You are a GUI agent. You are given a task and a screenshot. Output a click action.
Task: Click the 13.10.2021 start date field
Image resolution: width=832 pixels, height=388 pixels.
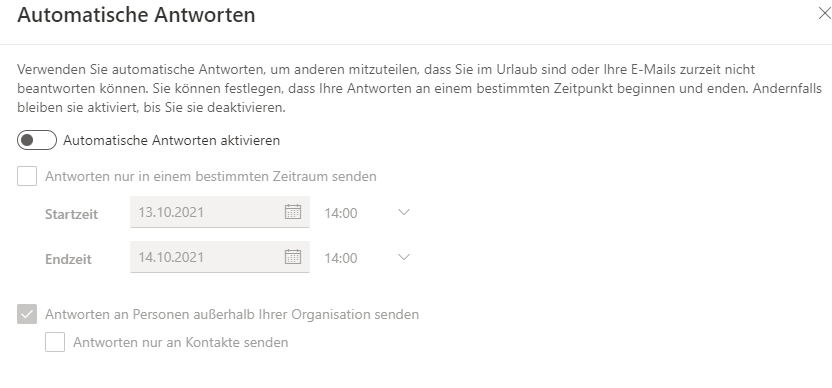(220, 212)
